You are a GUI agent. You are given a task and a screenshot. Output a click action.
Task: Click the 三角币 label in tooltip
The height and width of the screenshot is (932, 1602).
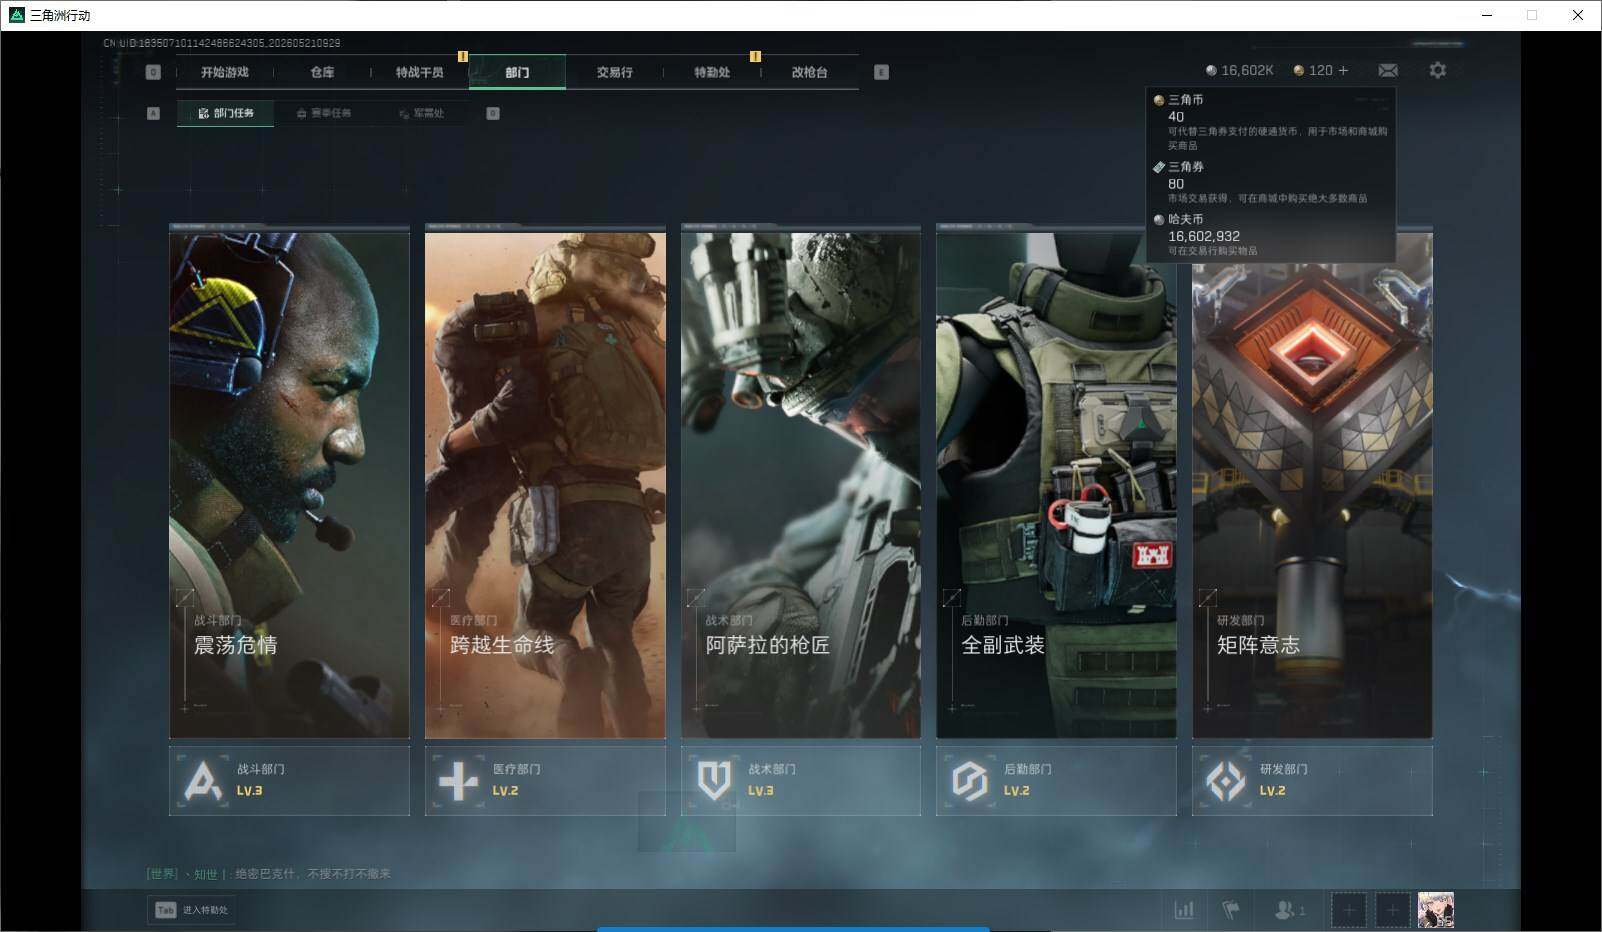click(1186, 100)
